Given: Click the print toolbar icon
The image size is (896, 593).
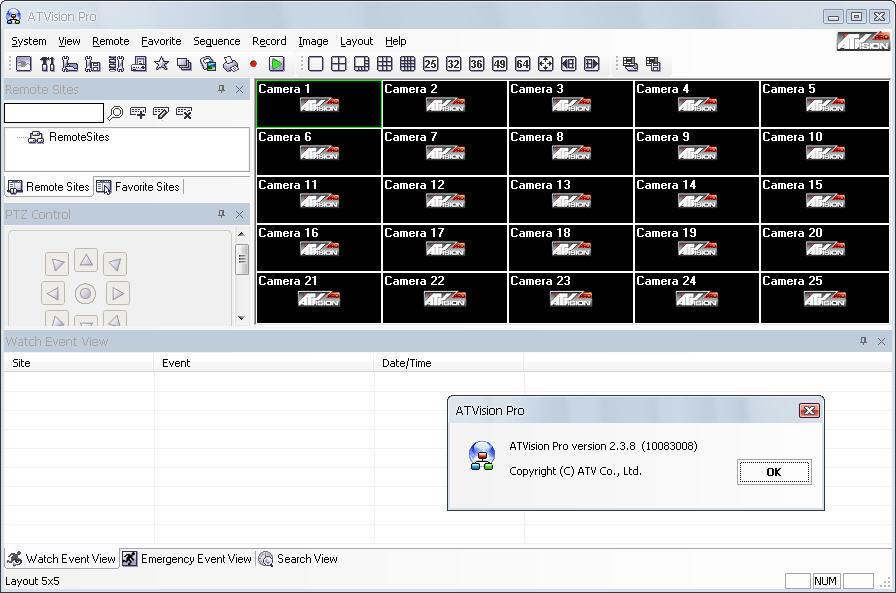Looking at the screenshot, I should click(x=231, y=63).
